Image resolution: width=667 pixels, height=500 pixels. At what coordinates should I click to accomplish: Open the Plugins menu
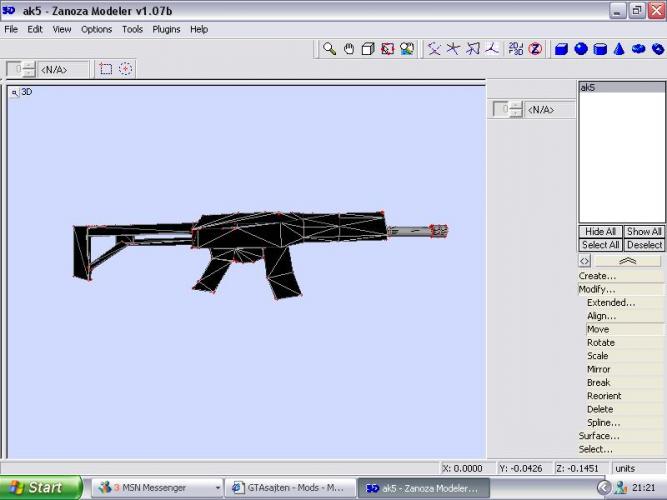point(166,29)
